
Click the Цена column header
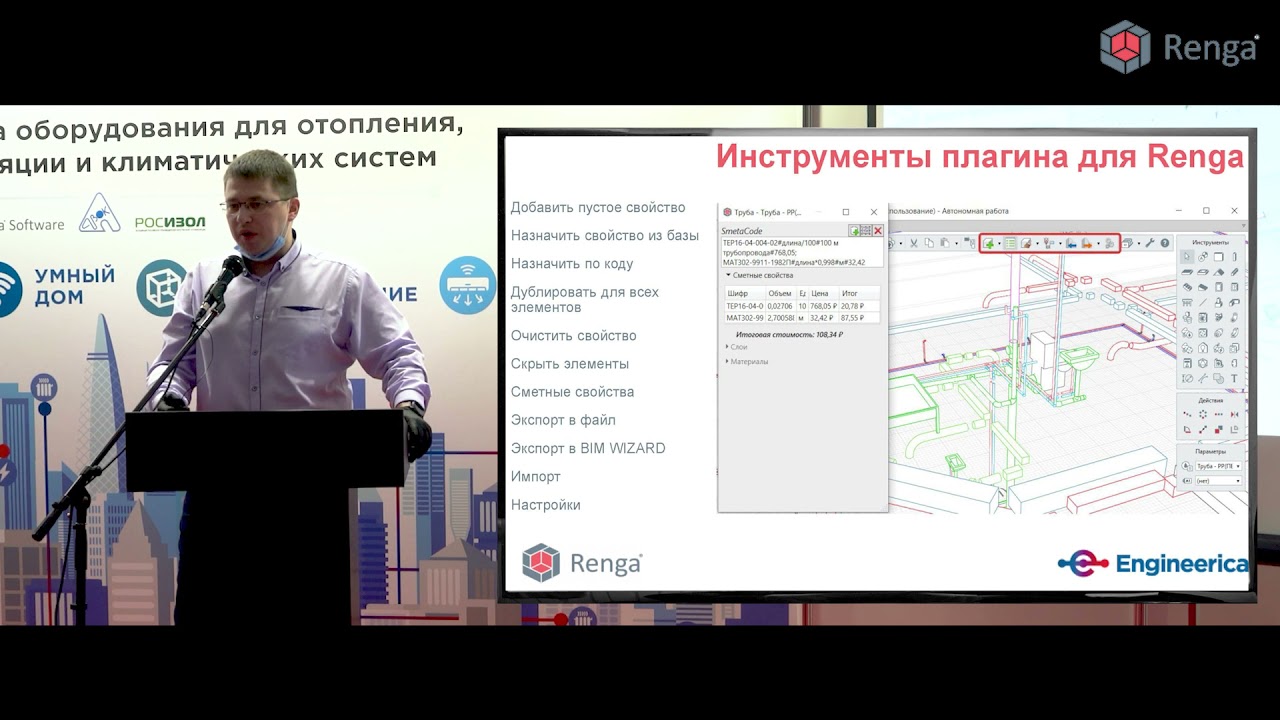pos(824,293)
